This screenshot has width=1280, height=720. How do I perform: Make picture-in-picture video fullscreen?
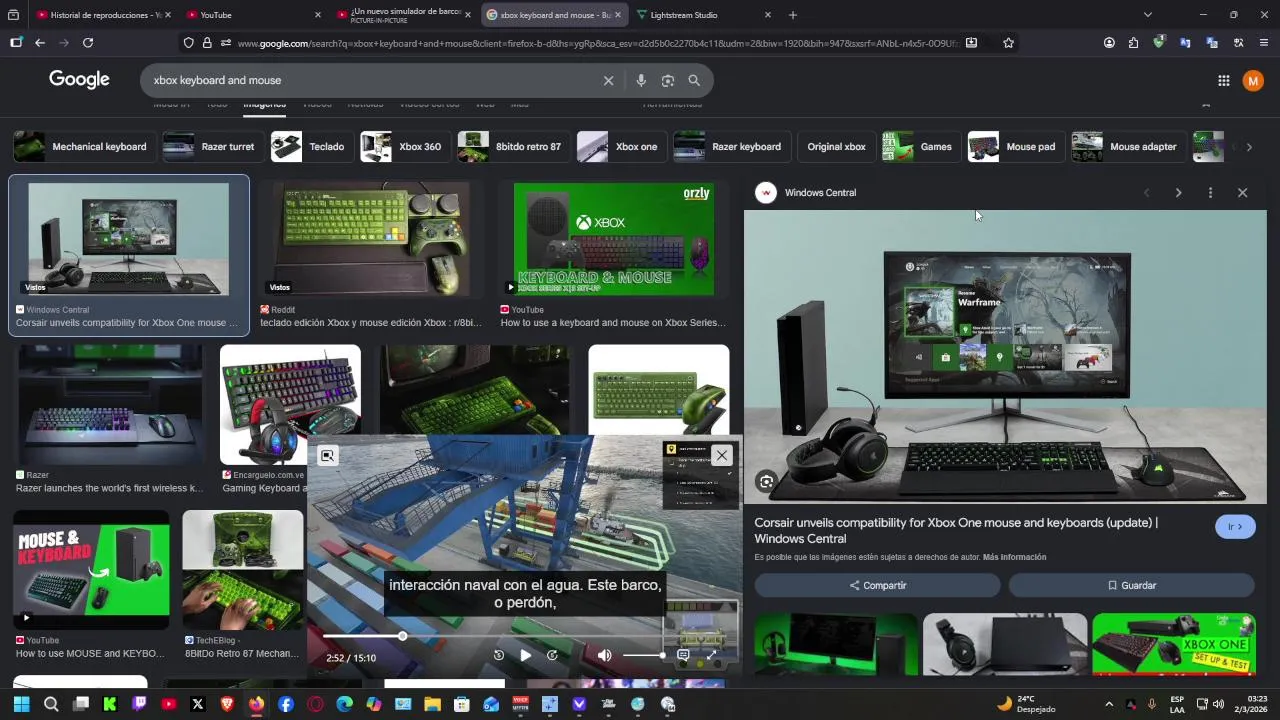712,655
